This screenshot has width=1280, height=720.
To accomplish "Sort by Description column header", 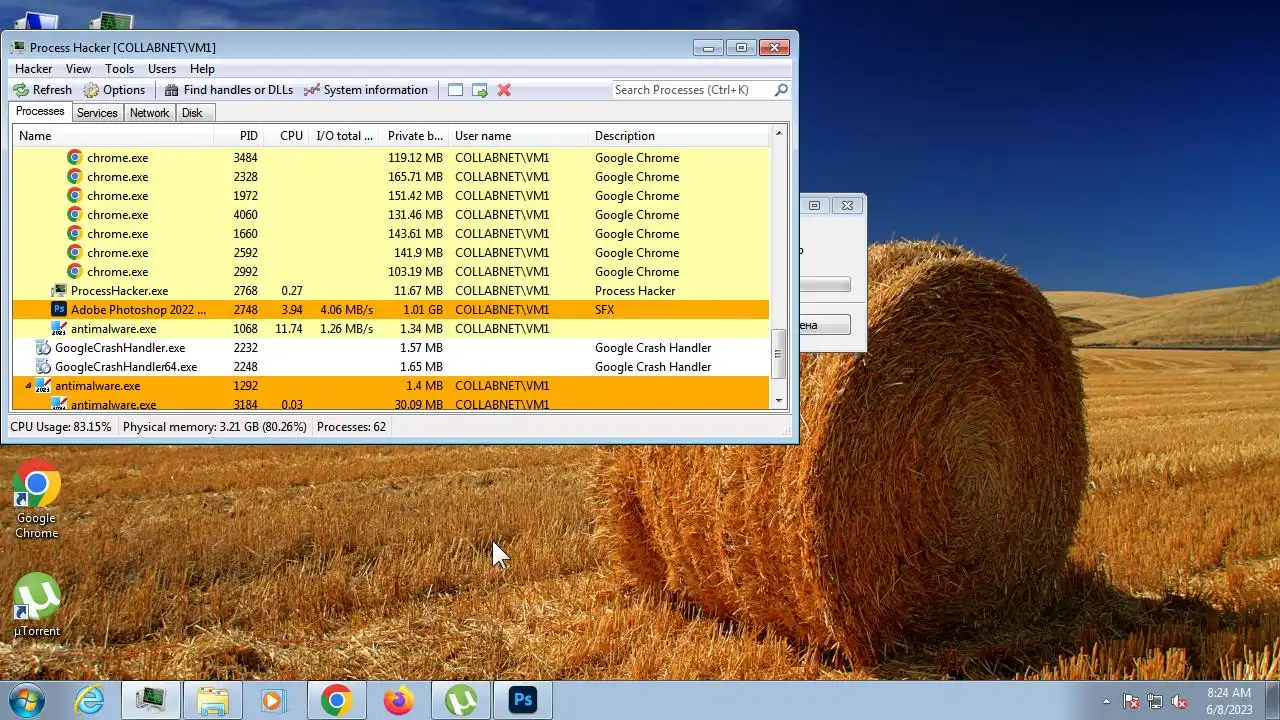I will coord(680,136).
